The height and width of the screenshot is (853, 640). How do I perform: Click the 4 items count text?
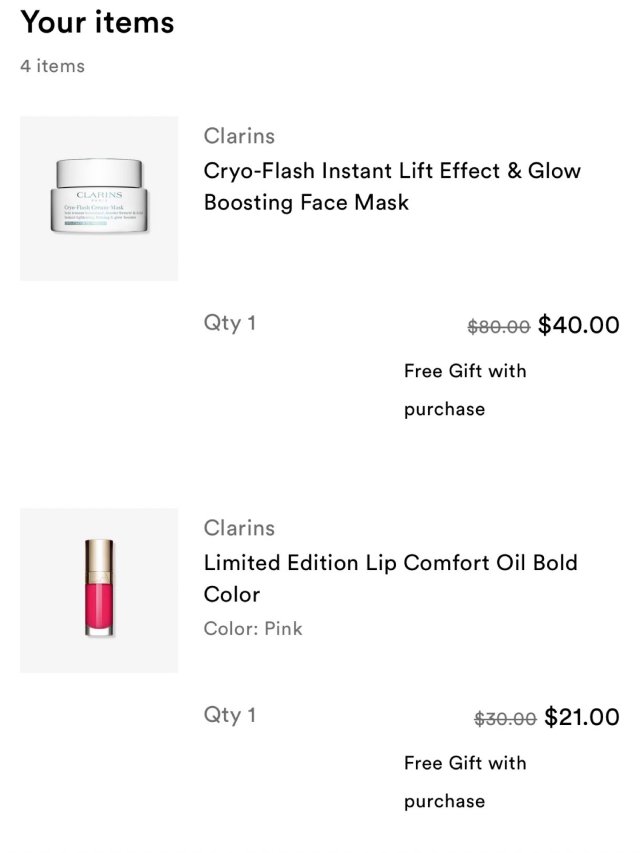pos(52,66)
